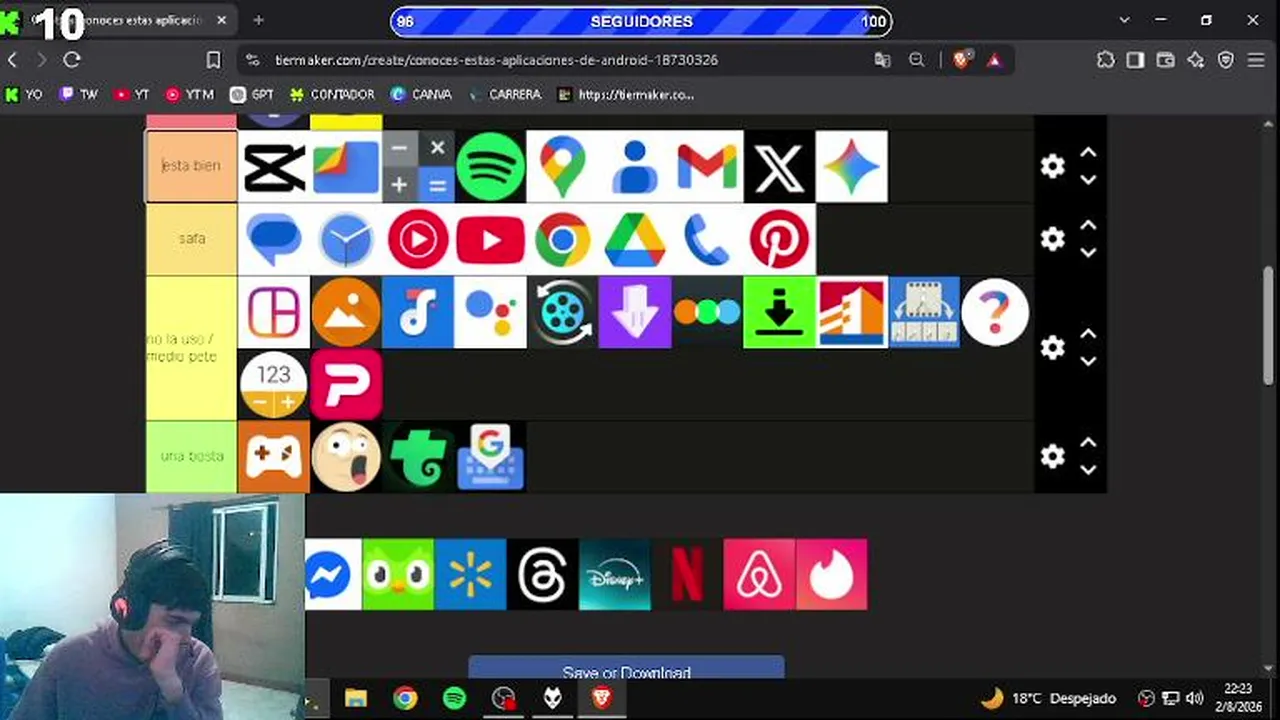1280x720 pixels.
Task: Pick the Google Maps pin icon
Action: [562, 166]
